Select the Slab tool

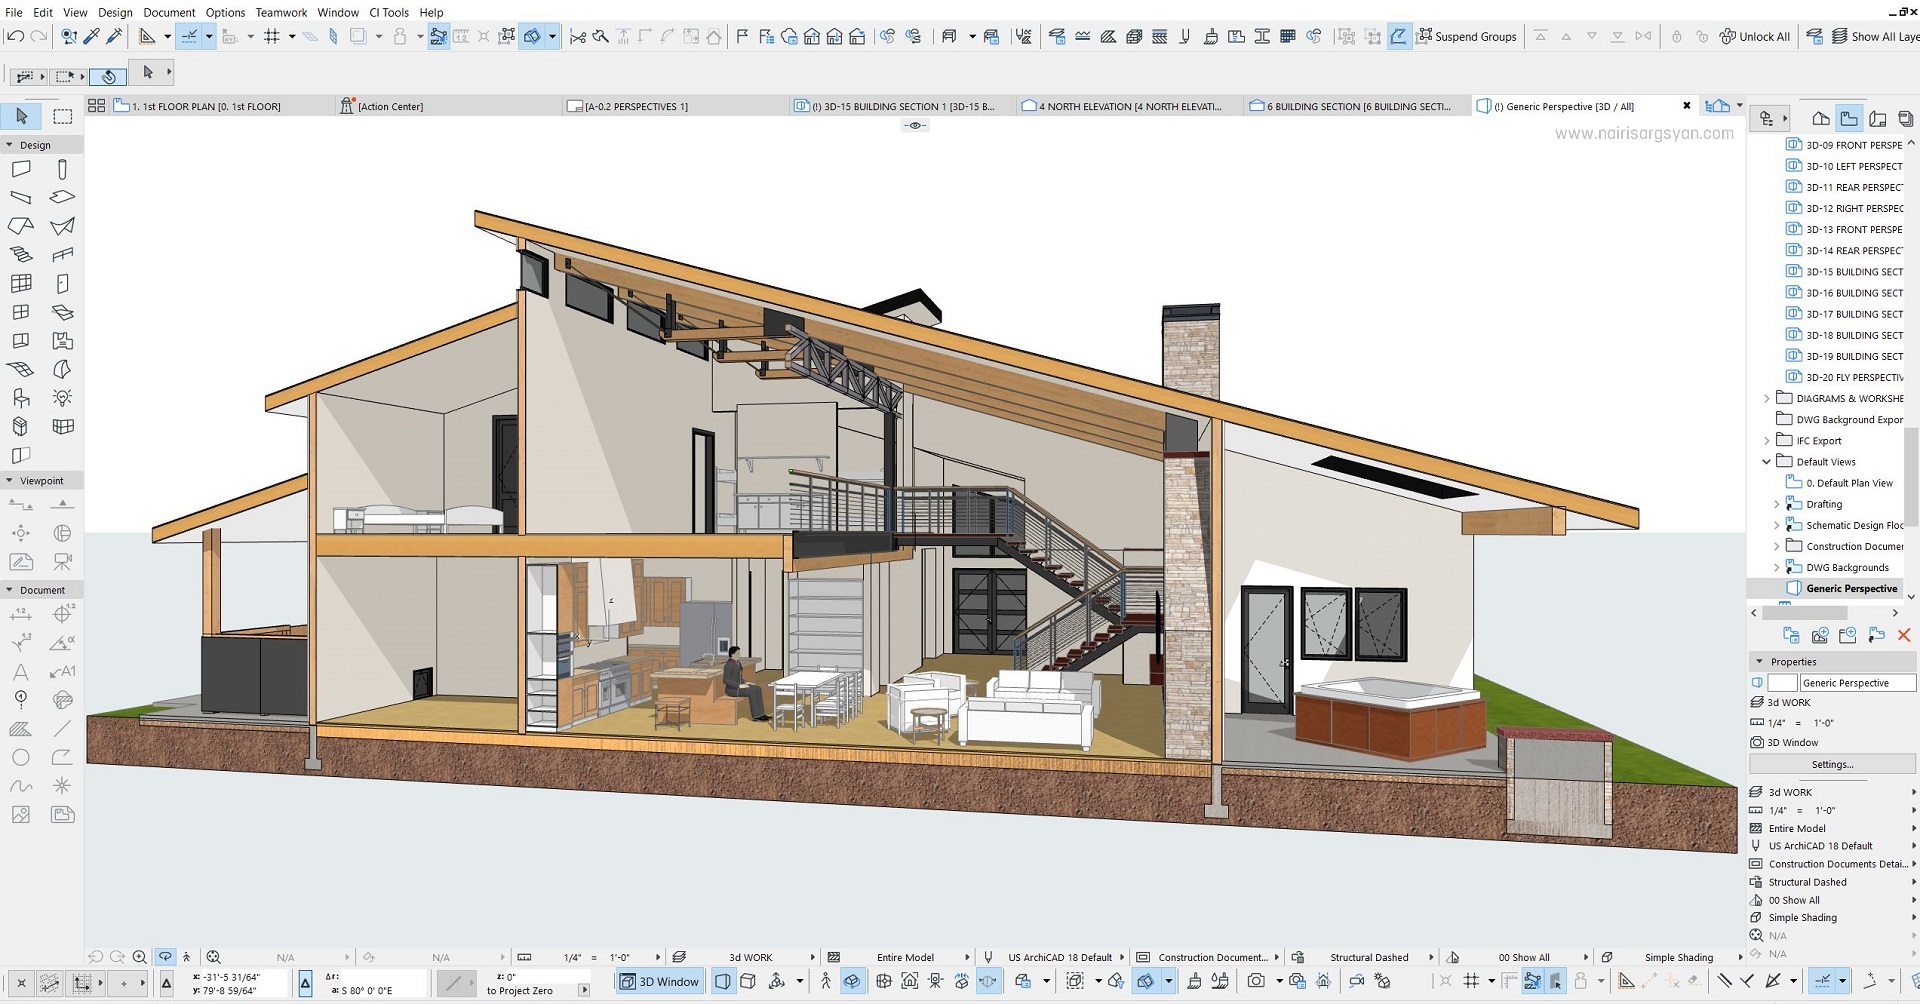(x=62, y=197)
